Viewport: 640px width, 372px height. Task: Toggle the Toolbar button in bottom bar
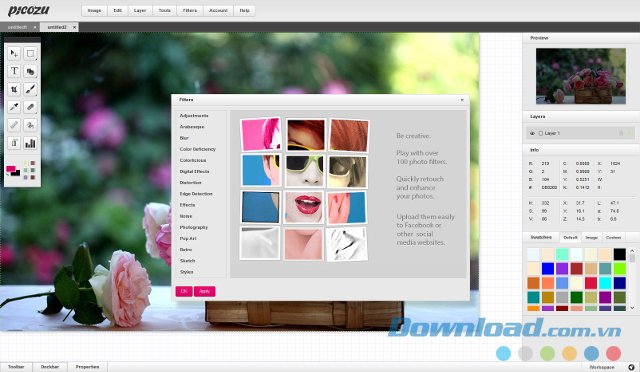pos(16,367)
